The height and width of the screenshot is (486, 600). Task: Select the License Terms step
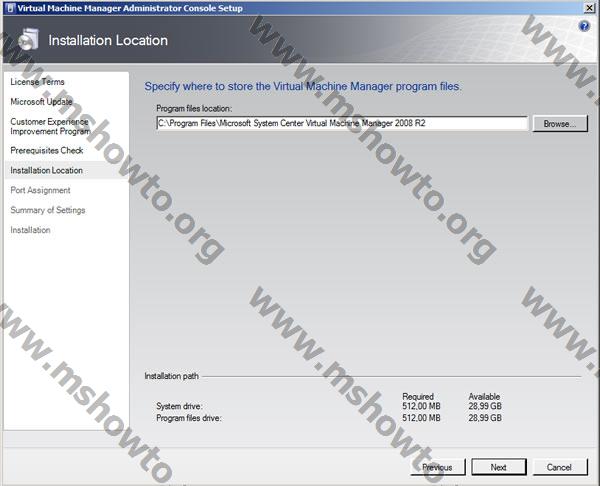[38, 82]
